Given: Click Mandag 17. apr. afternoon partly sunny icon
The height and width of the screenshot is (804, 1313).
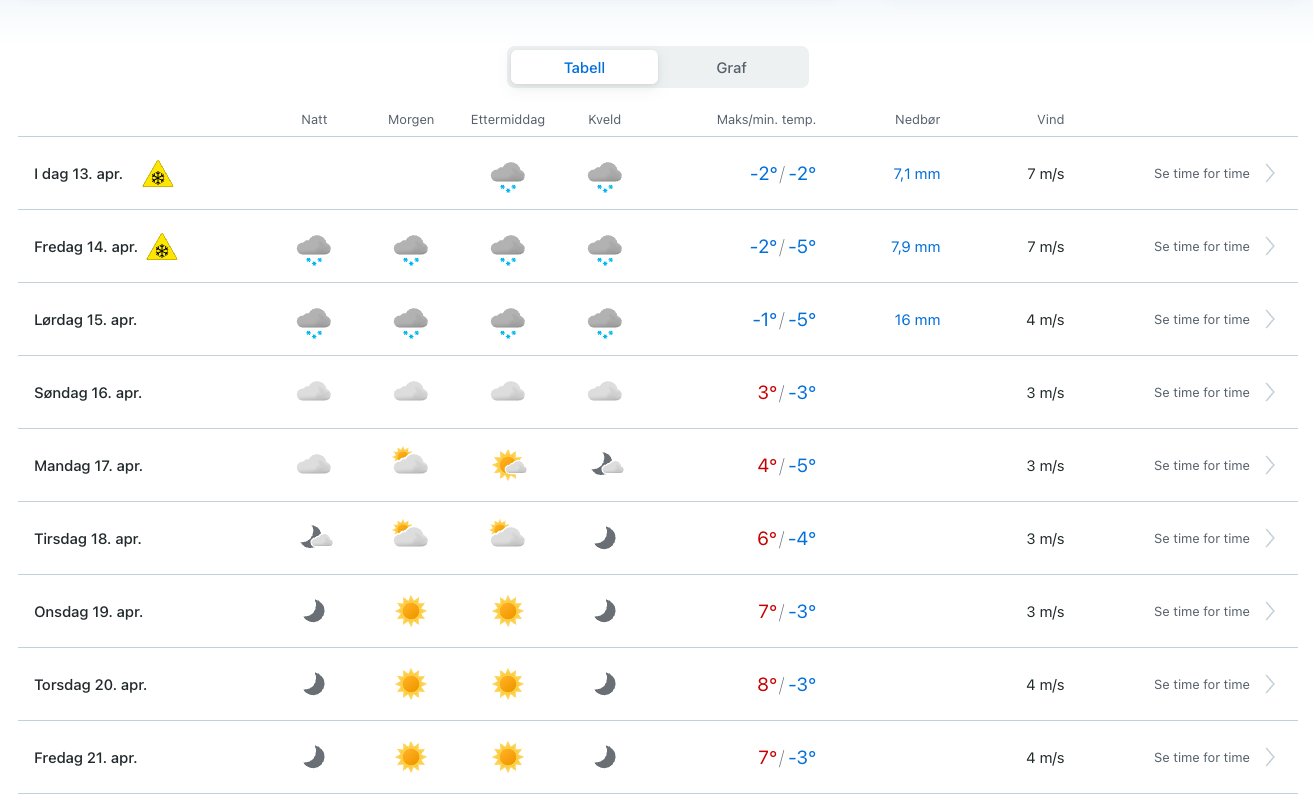Looking at the screenshot, I should pyautogui.click(x=508, y=465).
